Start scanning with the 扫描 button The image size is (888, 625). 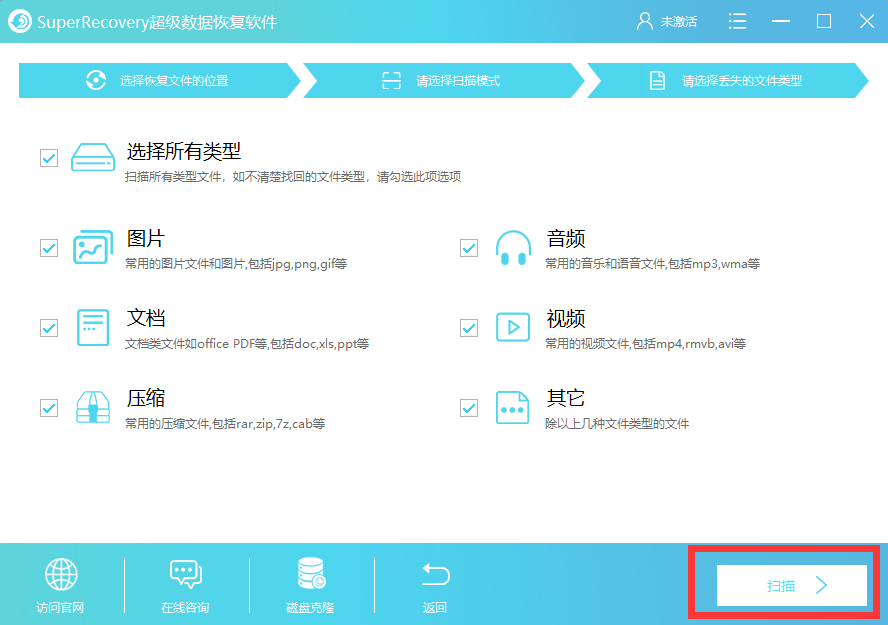(792, 585)
